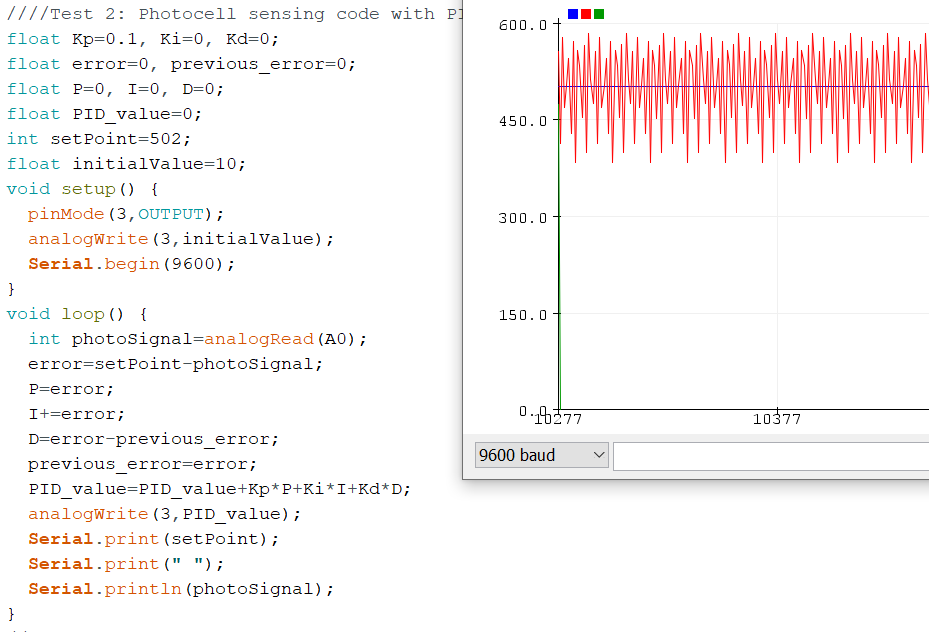Toggle the green series legend square

click(x=598, y=13)
